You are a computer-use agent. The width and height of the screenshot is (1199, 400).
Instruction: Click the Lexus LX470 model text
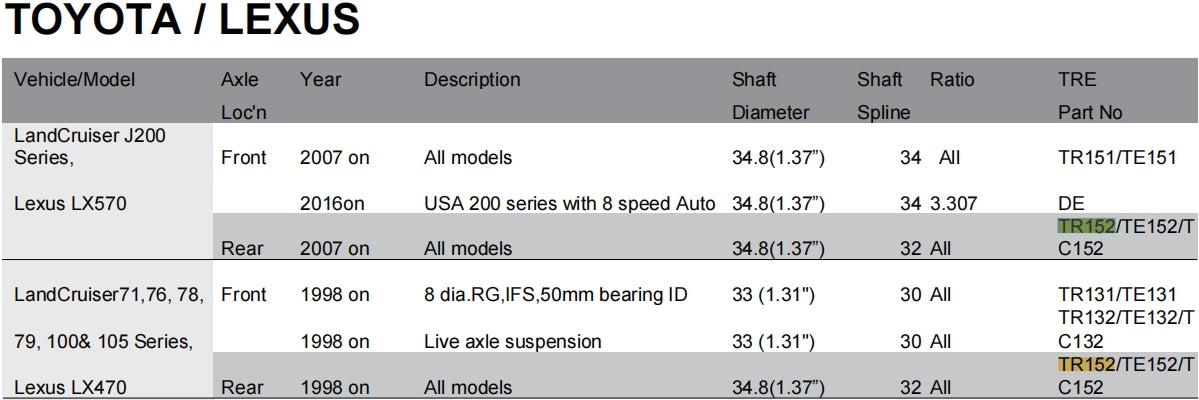pos(71,388)
